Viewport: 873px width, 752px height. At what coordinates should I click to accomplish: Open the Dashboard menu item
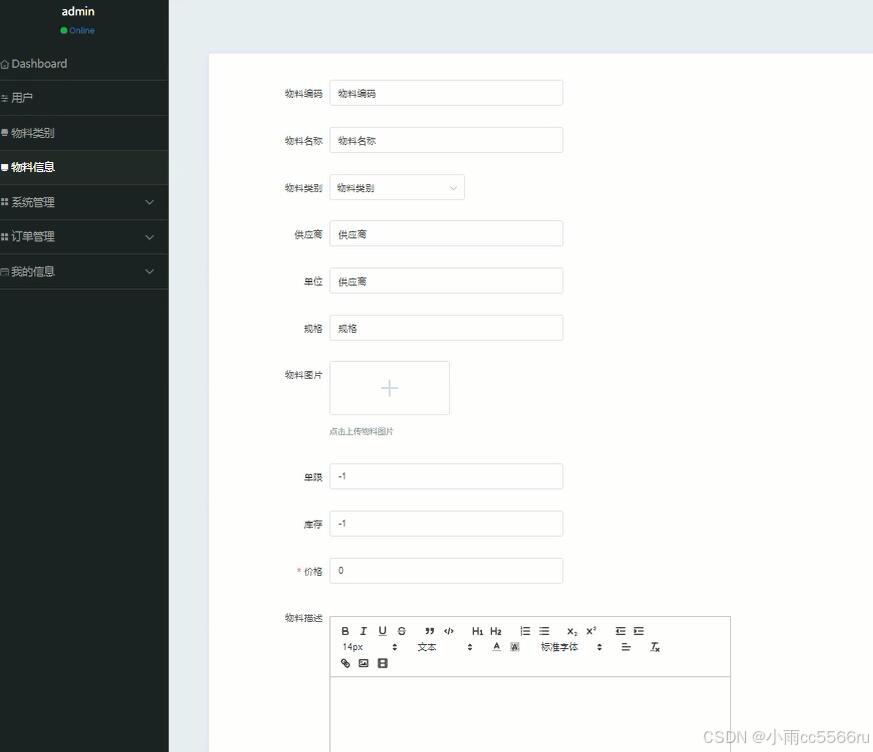[x=84, y=63]
